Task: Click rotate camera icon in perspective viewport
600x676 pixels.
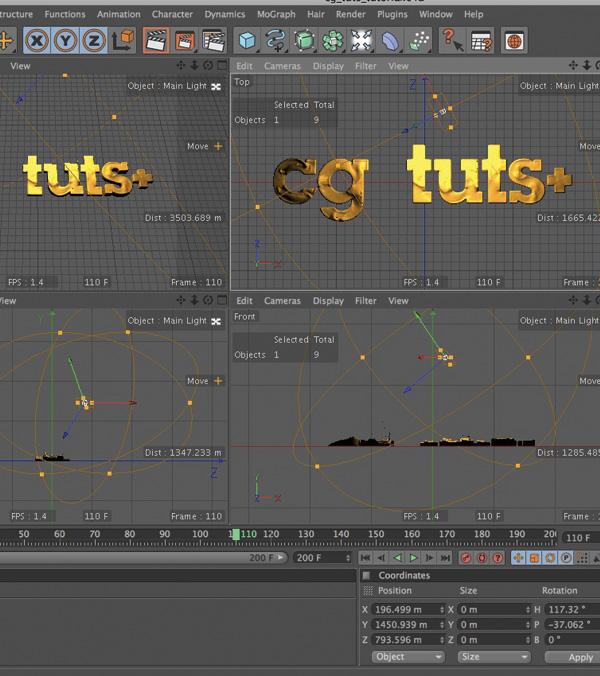Action: [208, 66]
